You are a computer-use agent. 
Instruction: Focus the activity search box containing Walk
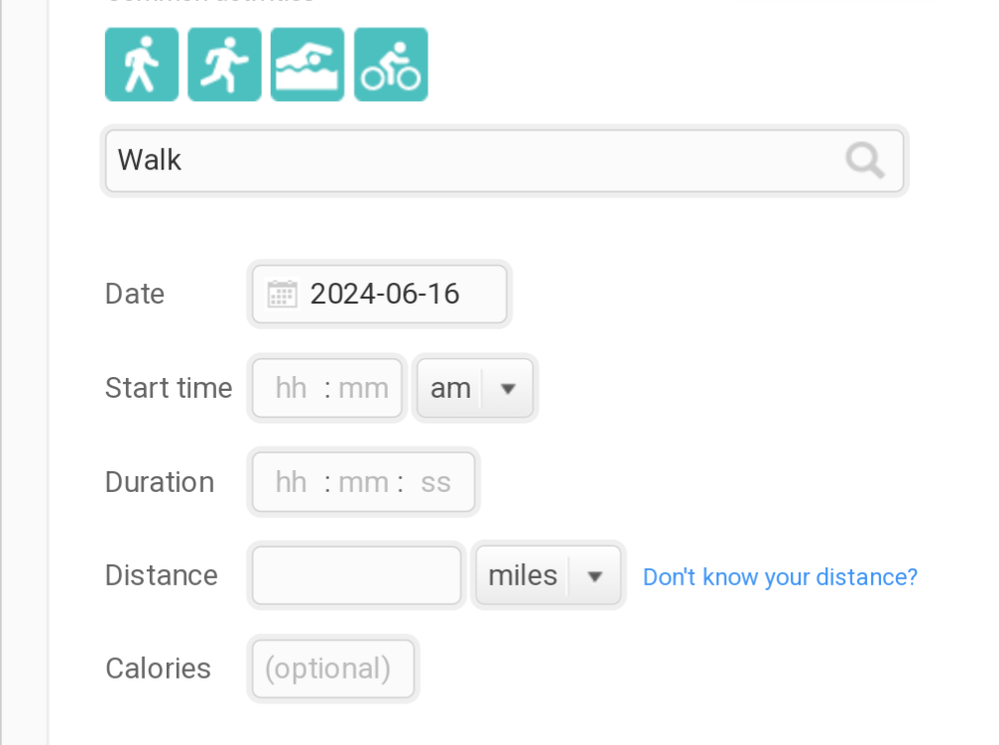click(x=470, y=160)
